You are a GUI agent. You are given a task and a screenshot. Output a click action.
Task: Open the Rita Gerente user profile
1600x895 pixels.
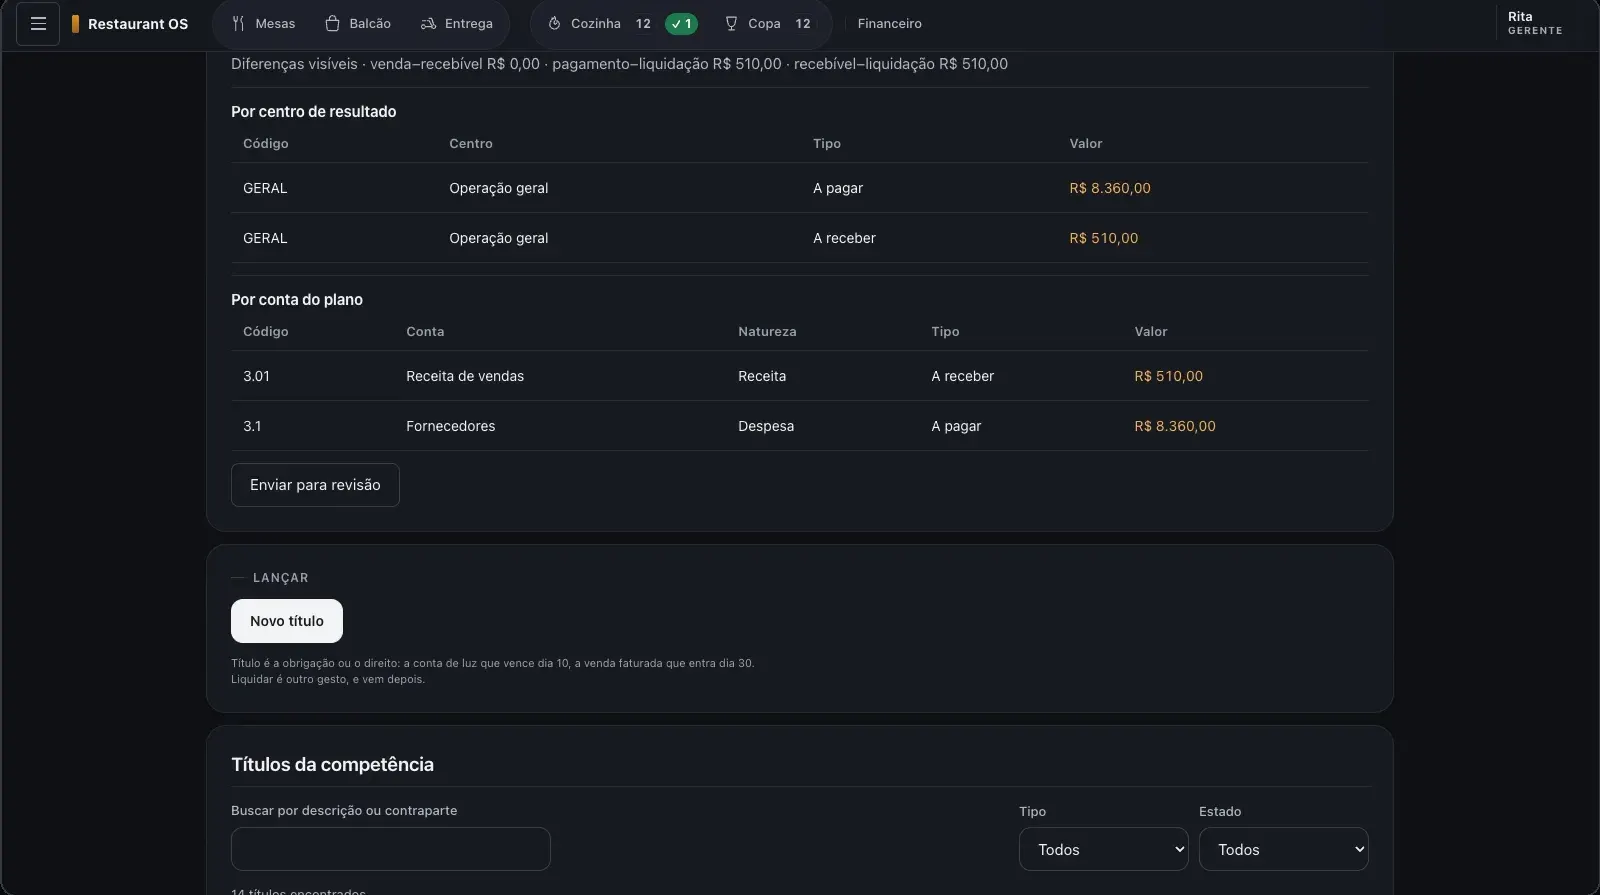click(1535, 24)
